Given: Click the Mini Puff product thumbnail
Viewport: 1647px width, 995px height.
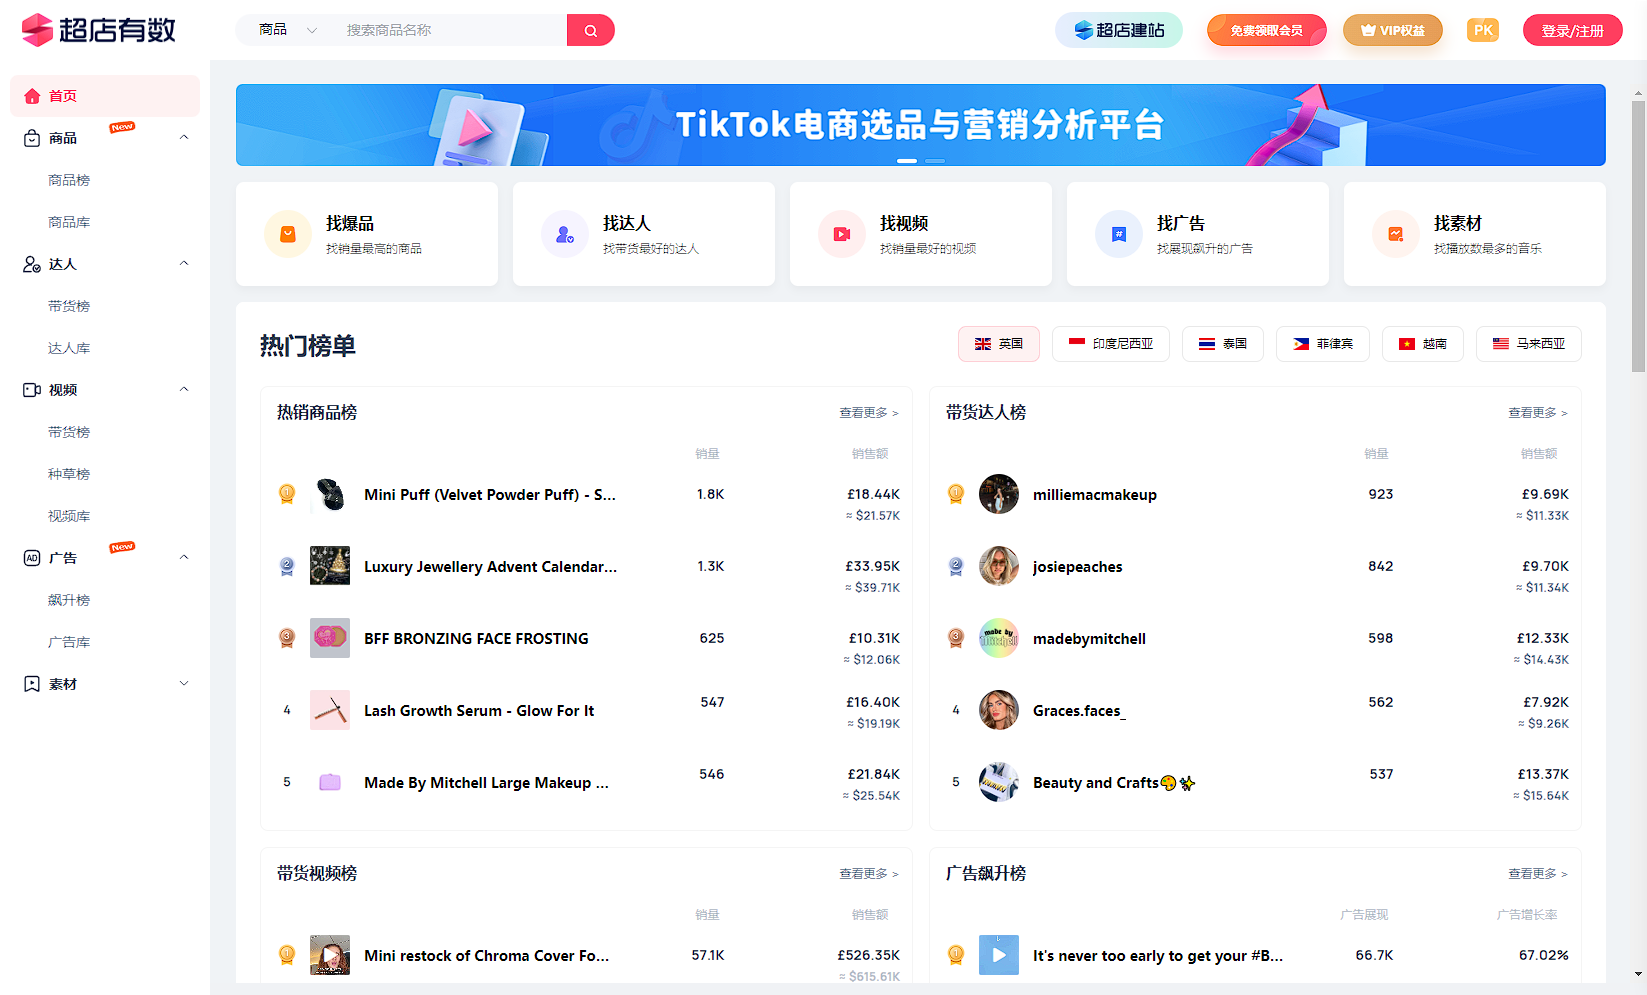Looking at the screenshot, I should [330, 494].
